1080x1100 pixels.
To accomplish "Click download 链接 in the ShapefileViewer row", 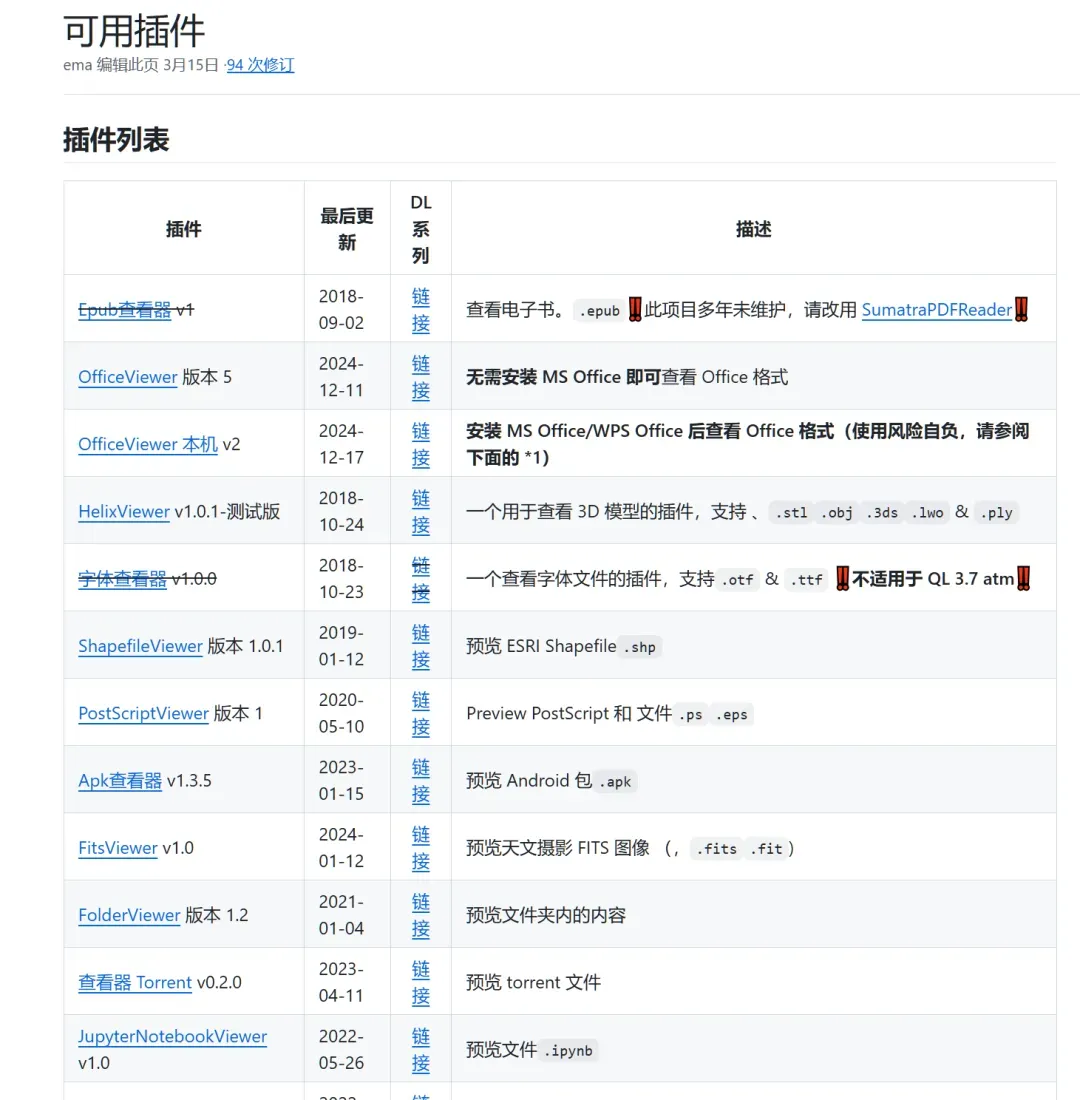I will tap(420, 646).
